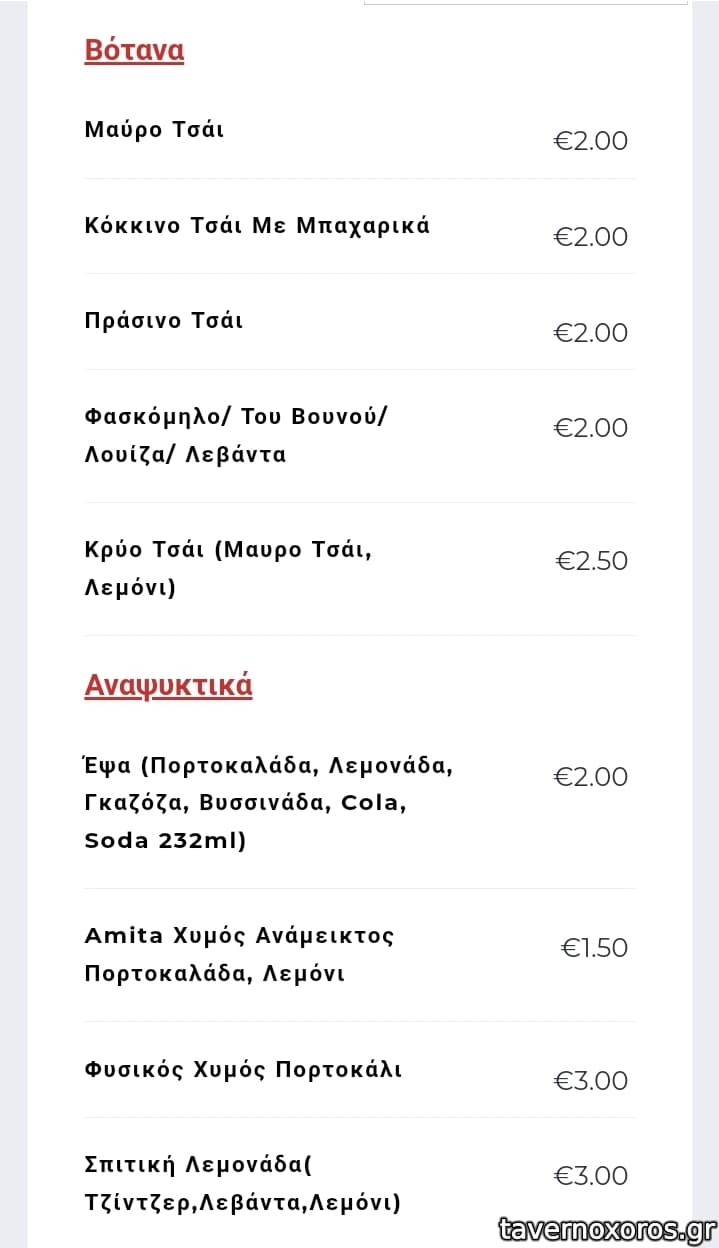Image resolution: width=719 pixels, height=1248 pixels.
Task: Click Κόκκινο Τσάι Με Μπαχαρικά item name
Action: pos(257,226)
